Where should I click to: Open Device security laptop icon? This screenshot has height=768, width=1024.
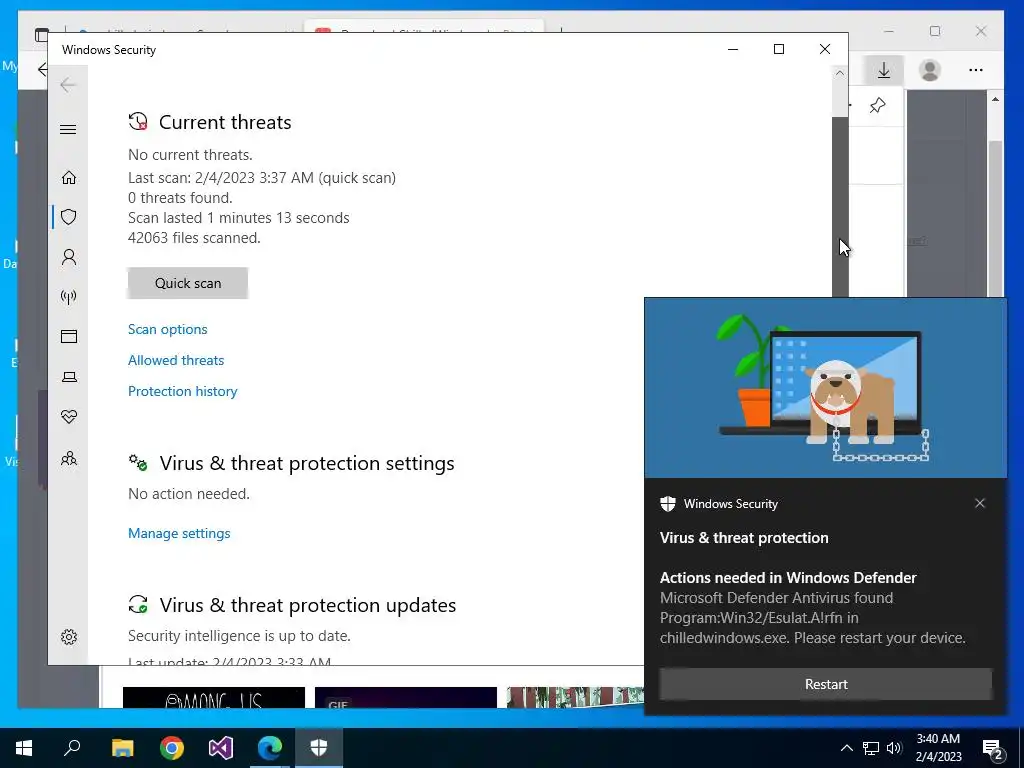[69, 377]
